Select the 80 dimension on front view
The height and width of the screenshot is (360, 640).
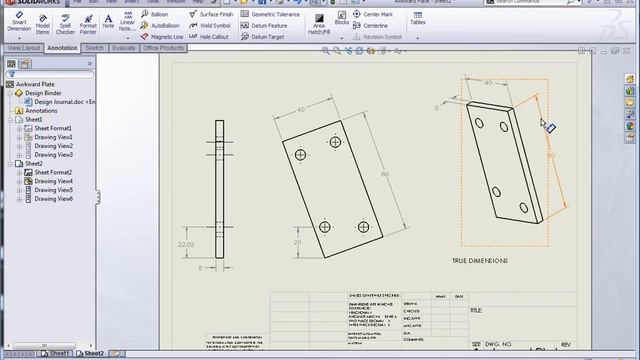point(384,174)
